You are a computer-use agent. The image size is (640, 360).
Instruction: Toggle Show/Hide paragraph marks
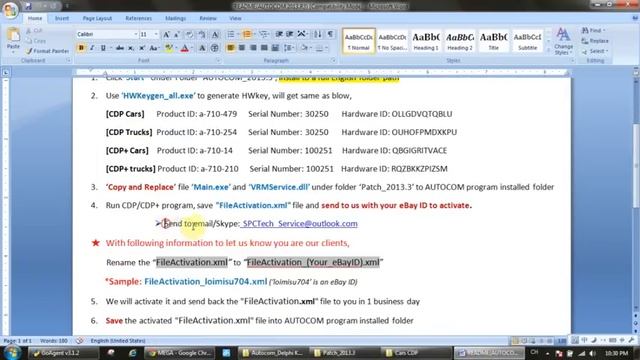click(x=330, y=34)
